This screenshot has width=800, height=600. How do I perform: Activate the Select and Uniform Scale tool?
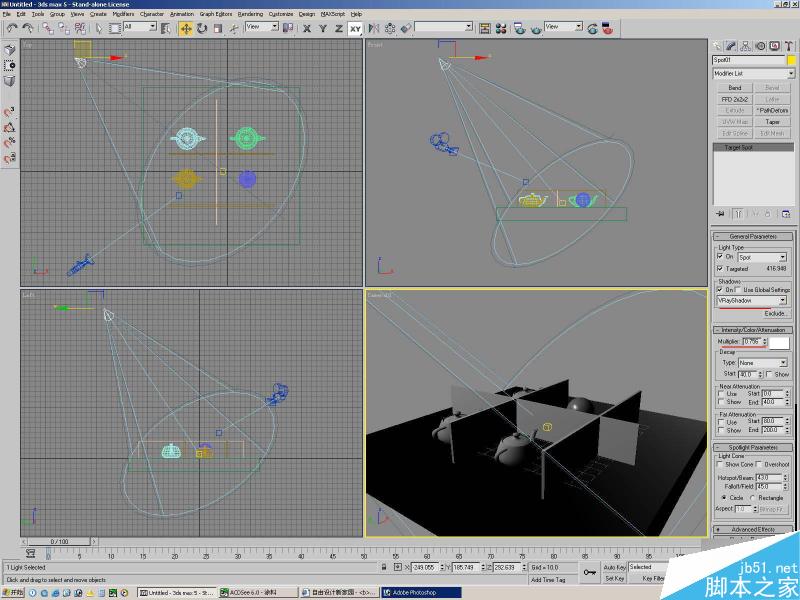[x=218, y=30]
